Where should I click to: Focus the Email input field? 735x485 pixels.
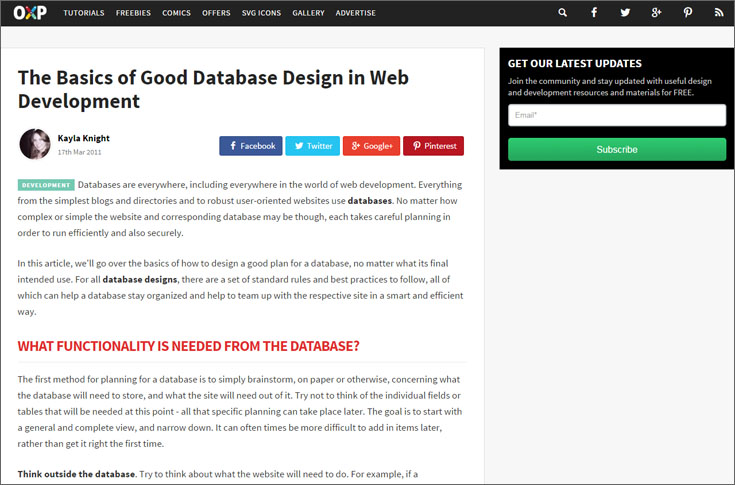tap(617, 115)
